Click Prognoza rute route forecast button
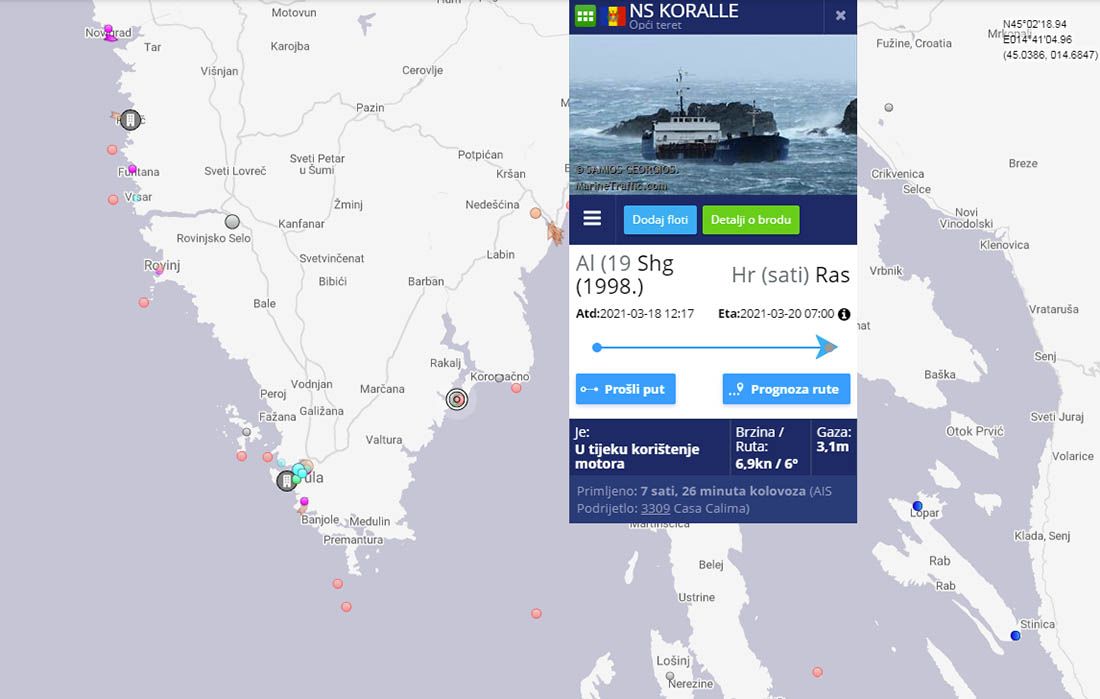The height and width of the screenshot is (699, 1100). click(786, 389)
